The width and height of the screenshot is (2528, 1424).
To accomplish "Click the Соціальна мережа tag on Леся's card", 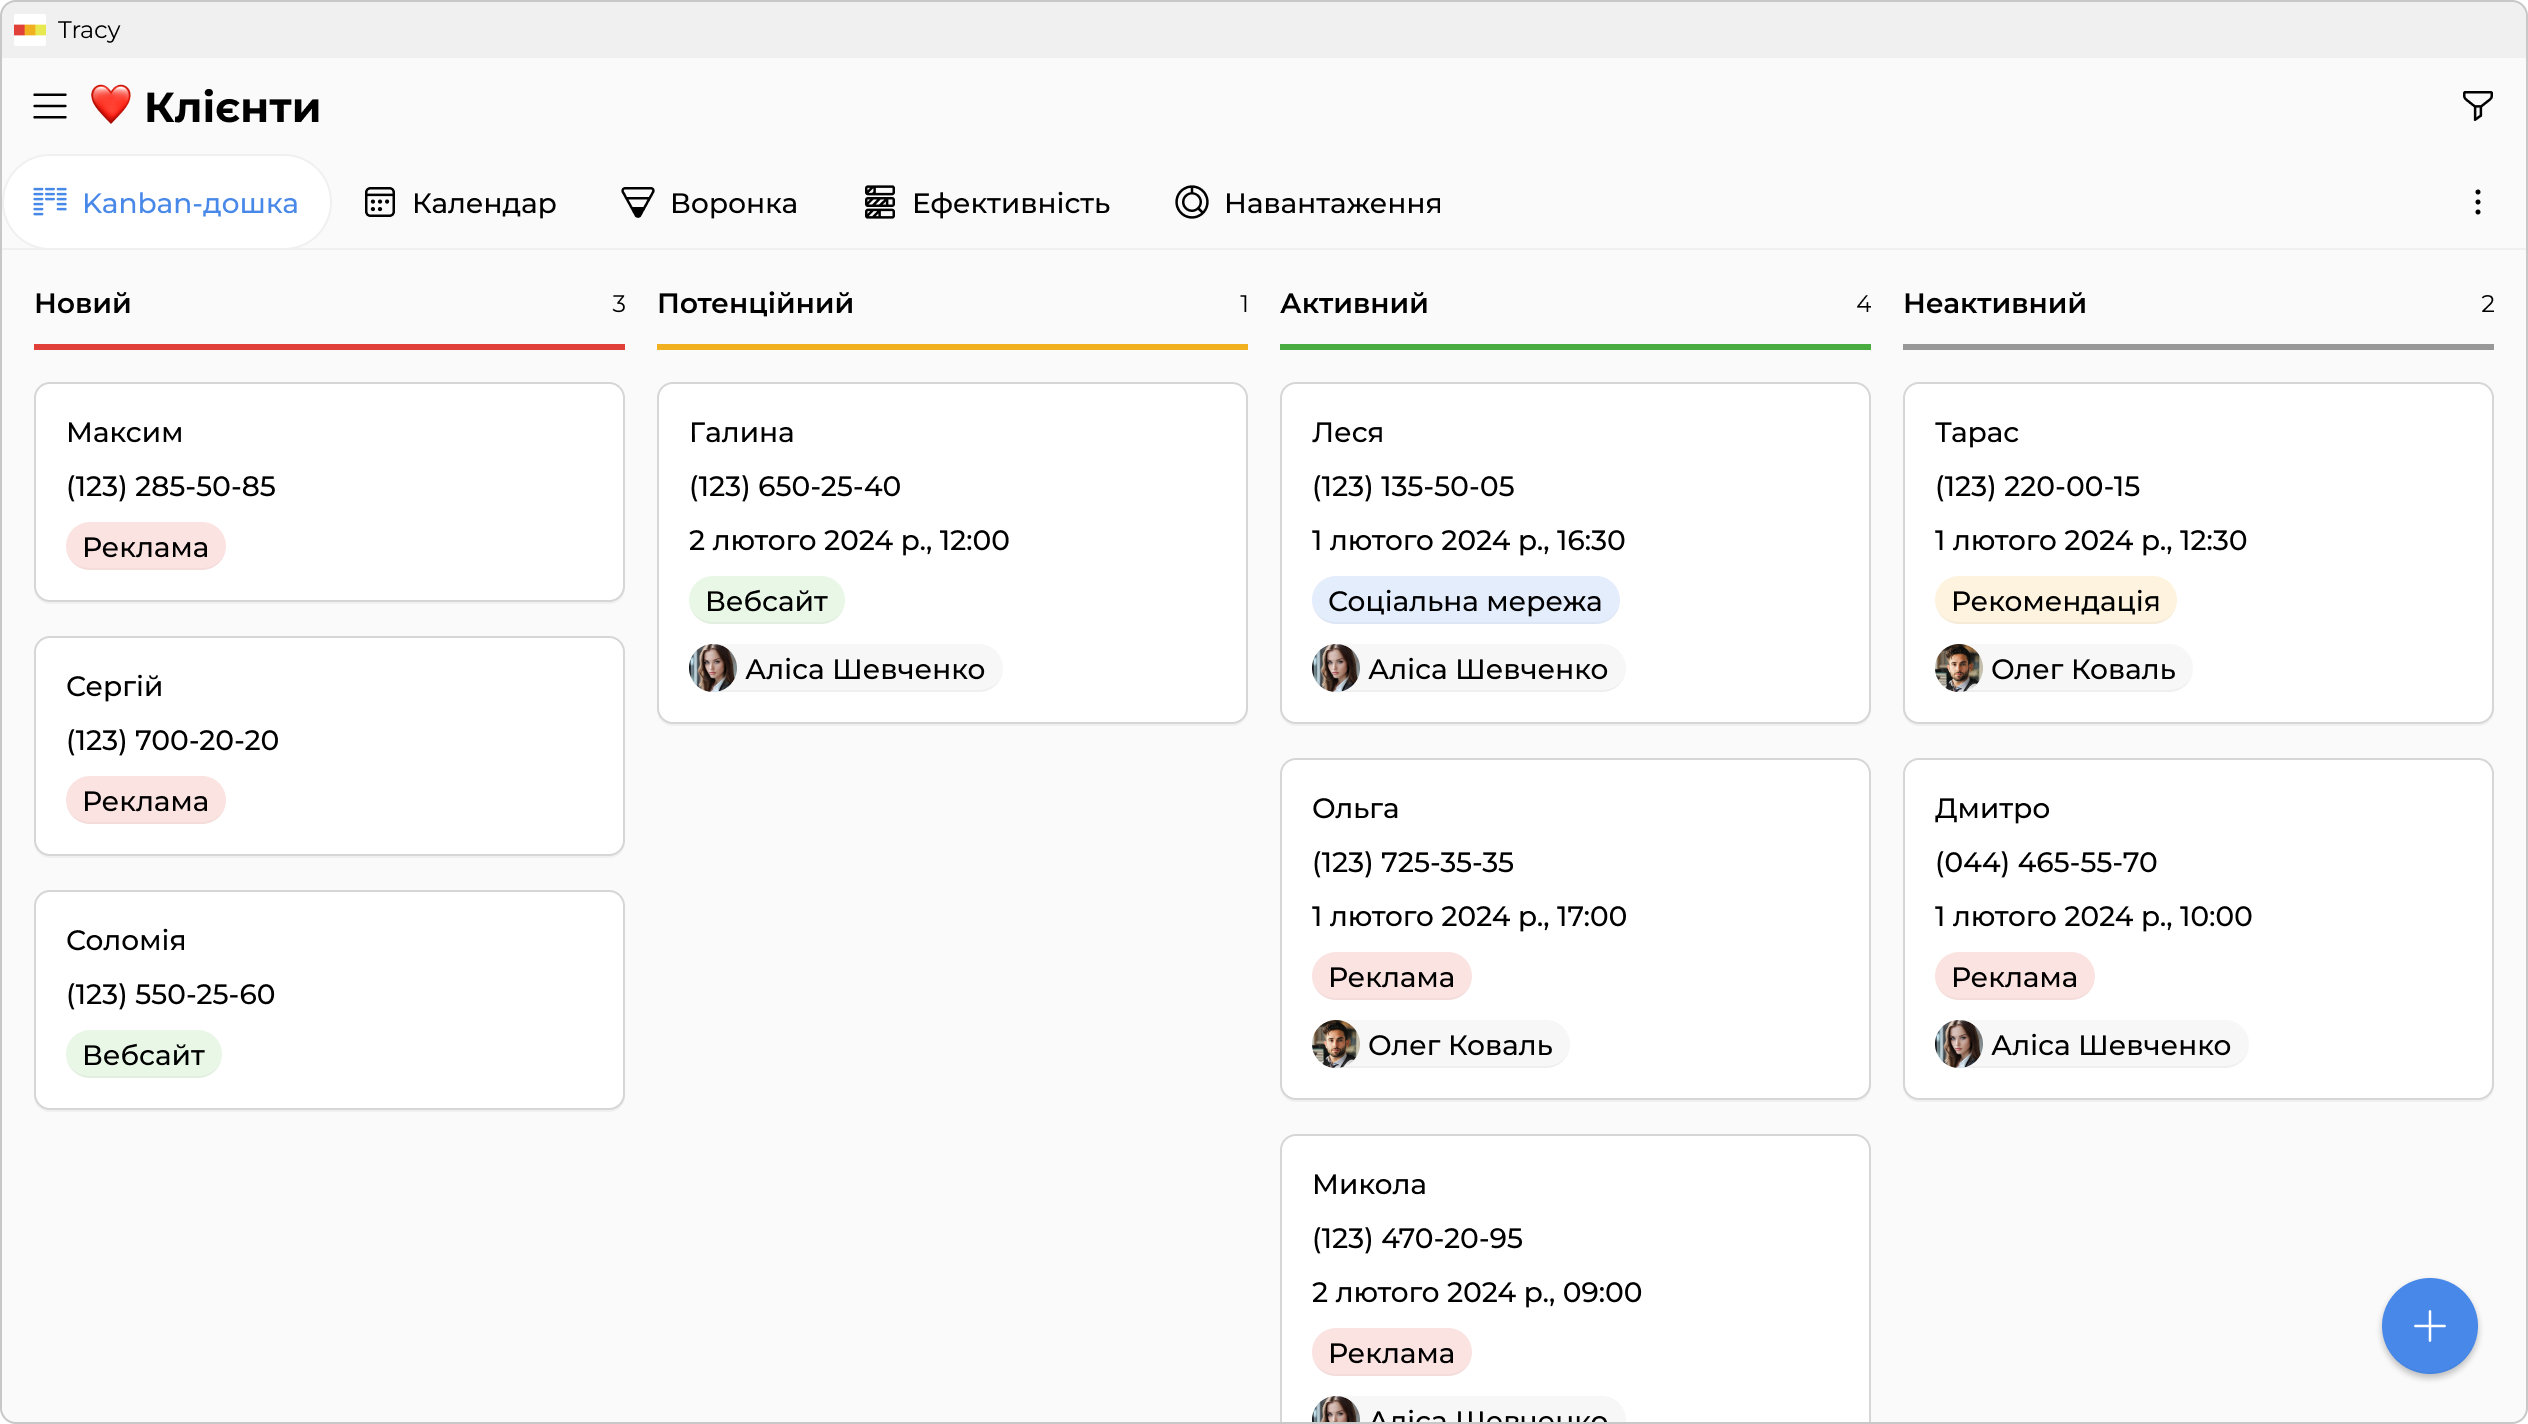I will click(x=1464, y=601).
